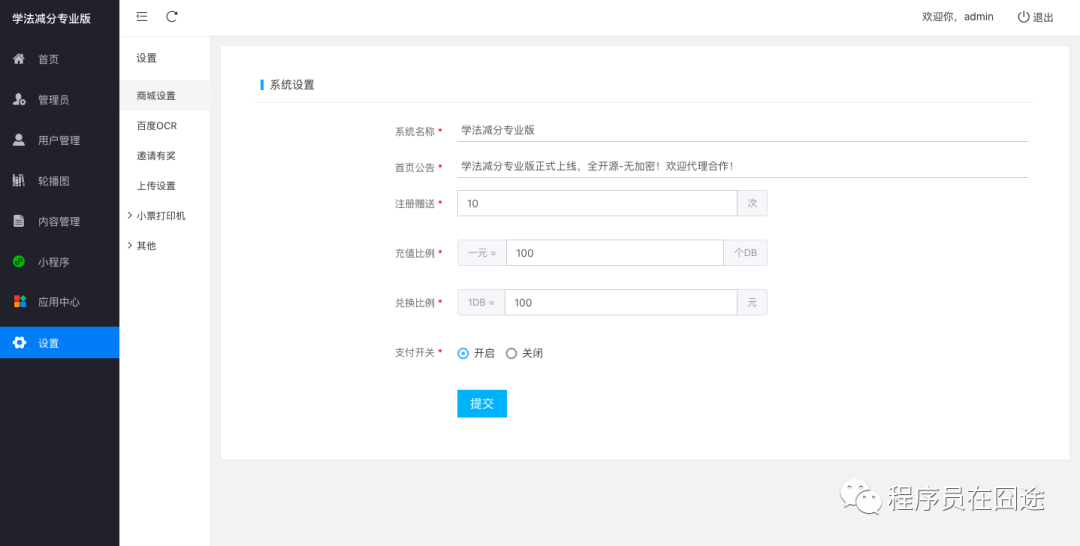Screen dimensions: 1080x546
Task: Open 首页 in the left navigation
Action: pyautogui.click(x=59, y=59)
